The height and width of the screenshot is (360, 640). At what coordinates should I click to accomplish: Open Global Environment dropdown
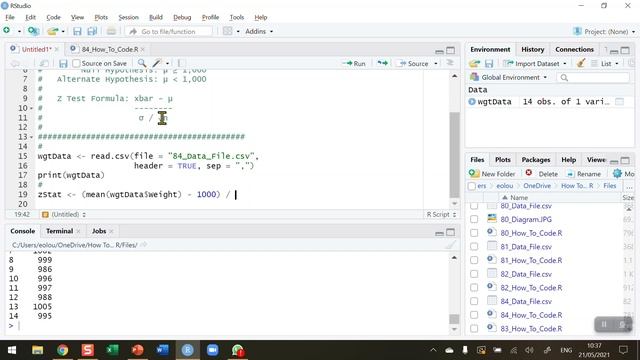[509, 77]
